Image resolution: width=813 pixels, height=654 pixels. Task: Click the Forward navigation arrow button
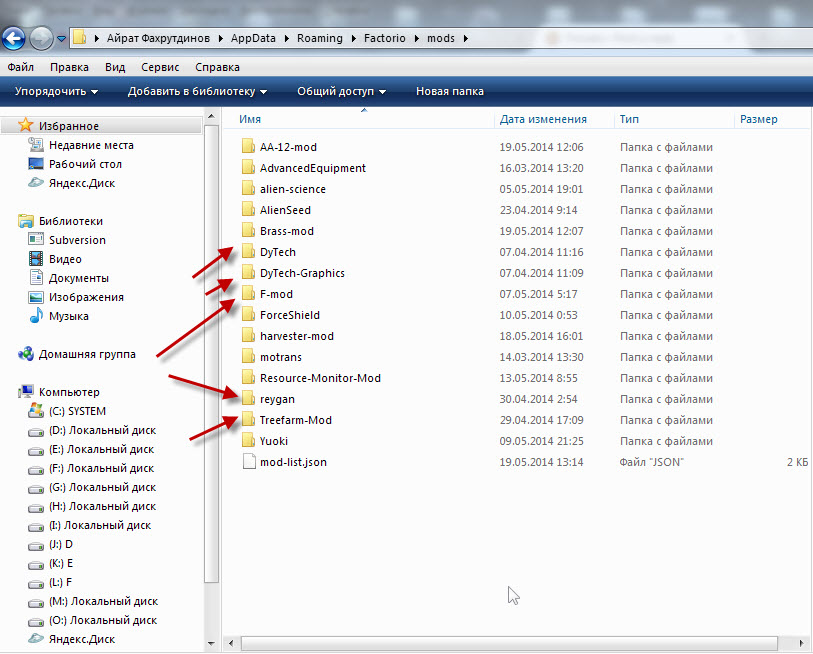[41, 38]
